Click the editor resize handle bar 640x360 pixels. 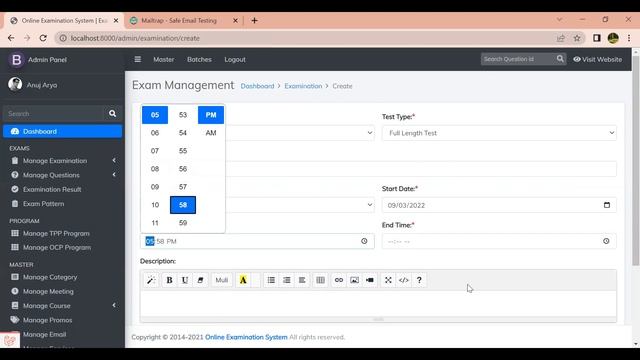tap(378, 319)
